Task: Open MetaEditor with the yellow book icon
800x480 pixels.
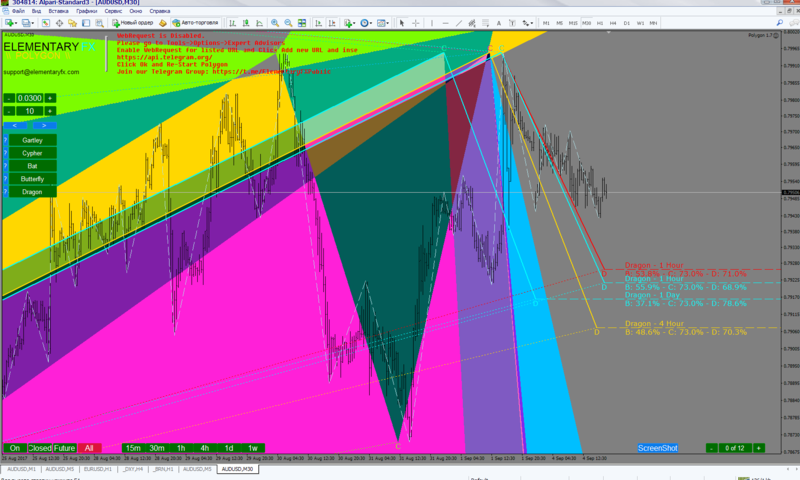Action: coord(163,23)
